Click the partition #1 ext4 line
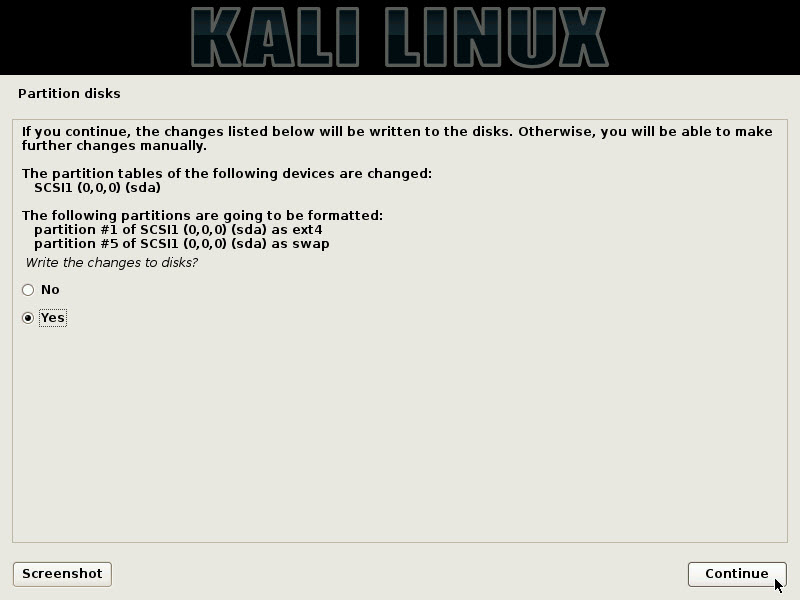The width and height of the screenshot is (800, 600). (178, 230)
